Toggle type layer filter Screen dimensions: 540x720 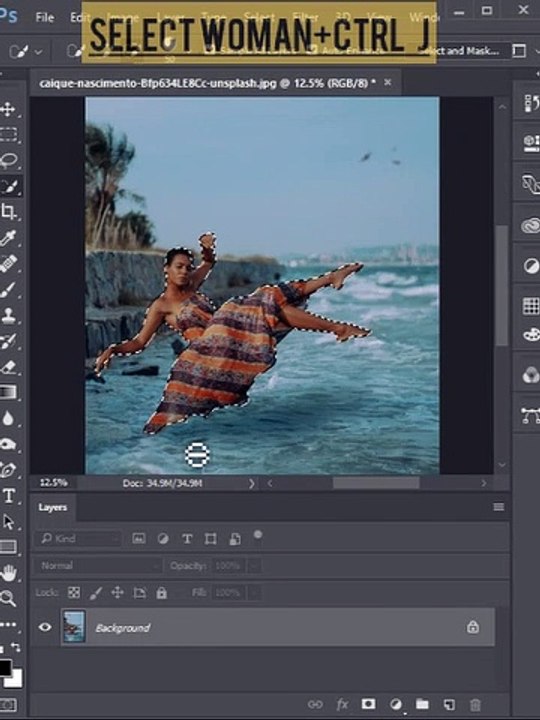tap(187, 539)
